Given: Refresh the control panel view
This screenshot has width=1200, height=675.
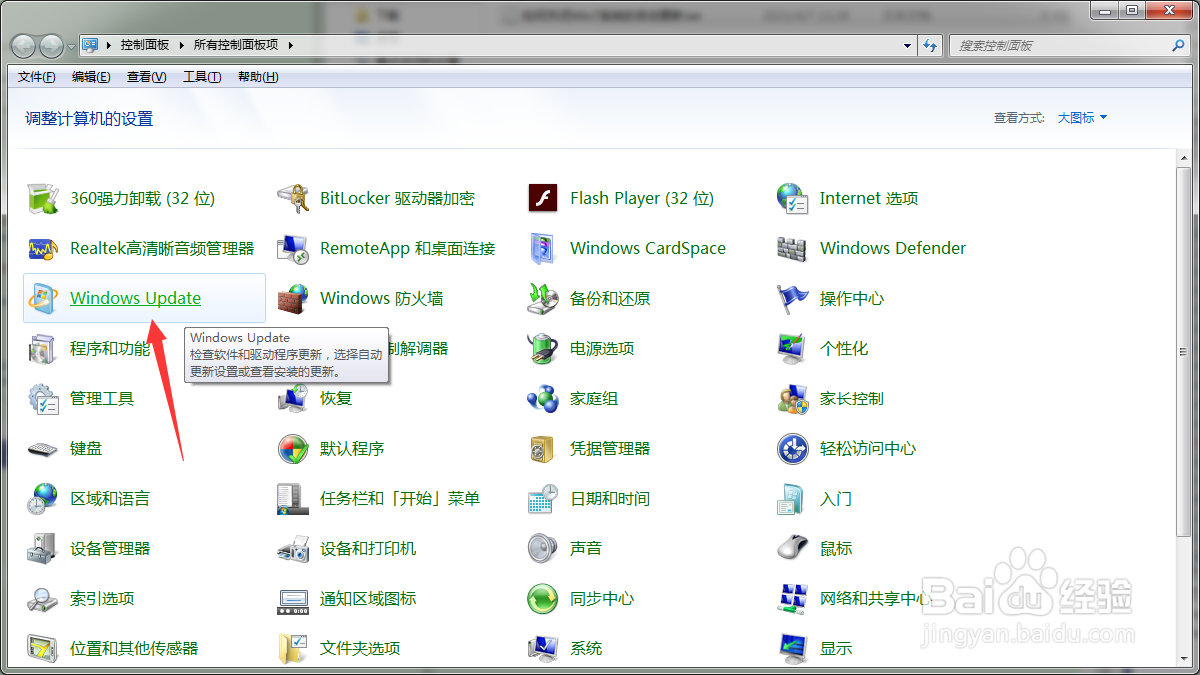Looking at the screenshot, I should 931,45.
